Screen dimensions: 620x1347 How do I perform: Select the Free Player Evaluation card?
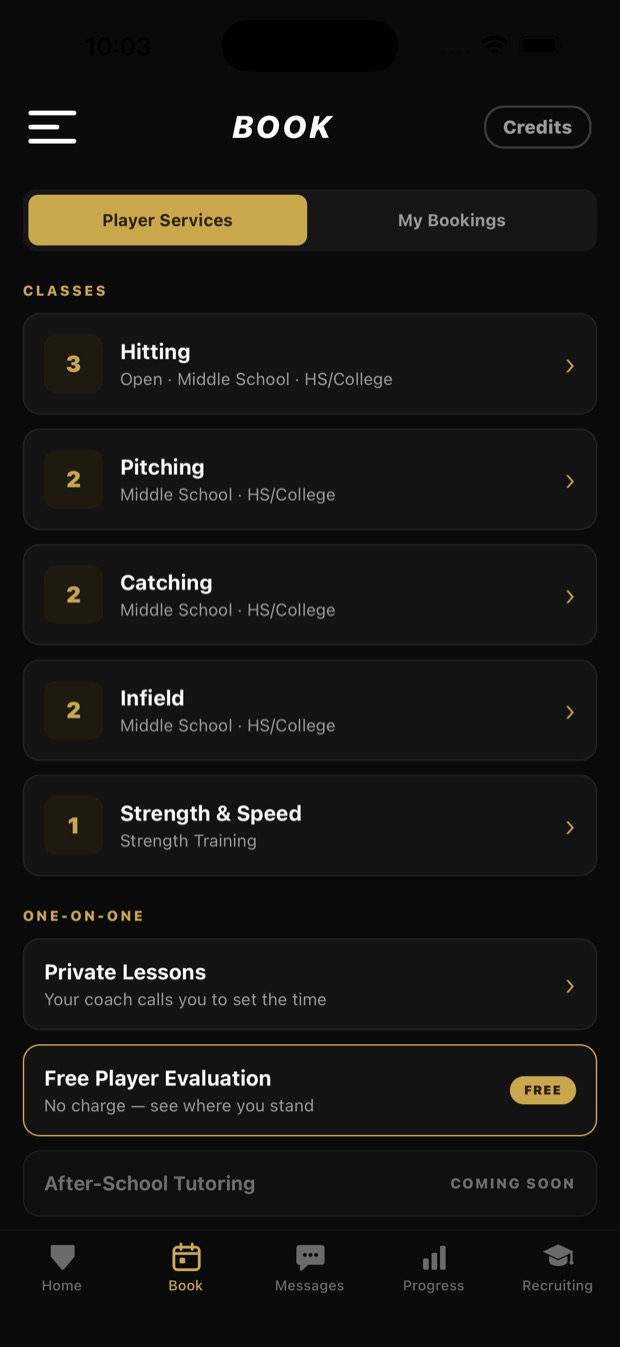click(310, 1090)
